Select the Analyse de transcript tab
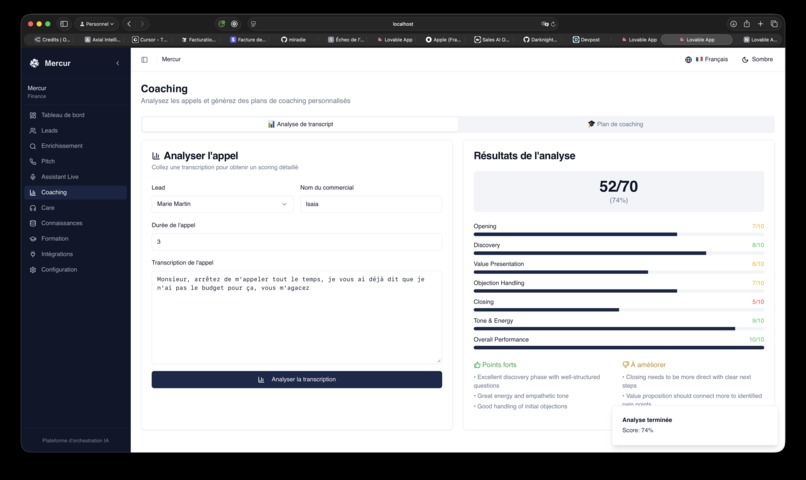The width and height of the screenshot is (806, 480). click(300, 124)
